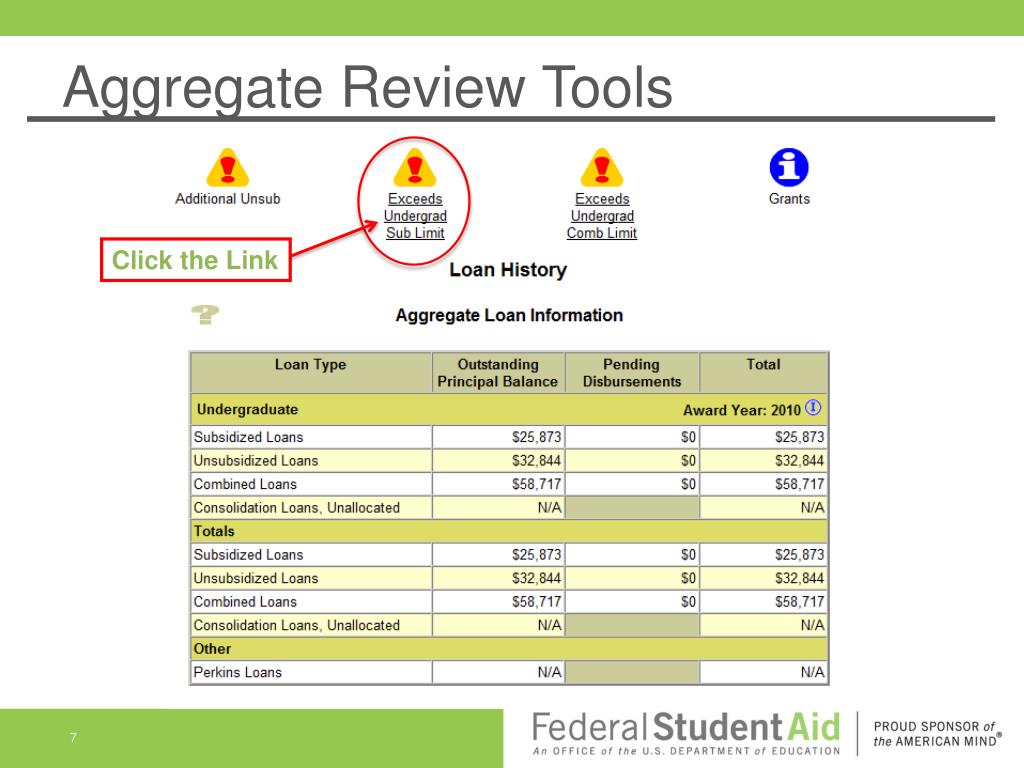This screenshot has height=768, width=1024.
Task: Click Totals Unsubsidized outstanding balance $32,844
Action: (536, 578)
